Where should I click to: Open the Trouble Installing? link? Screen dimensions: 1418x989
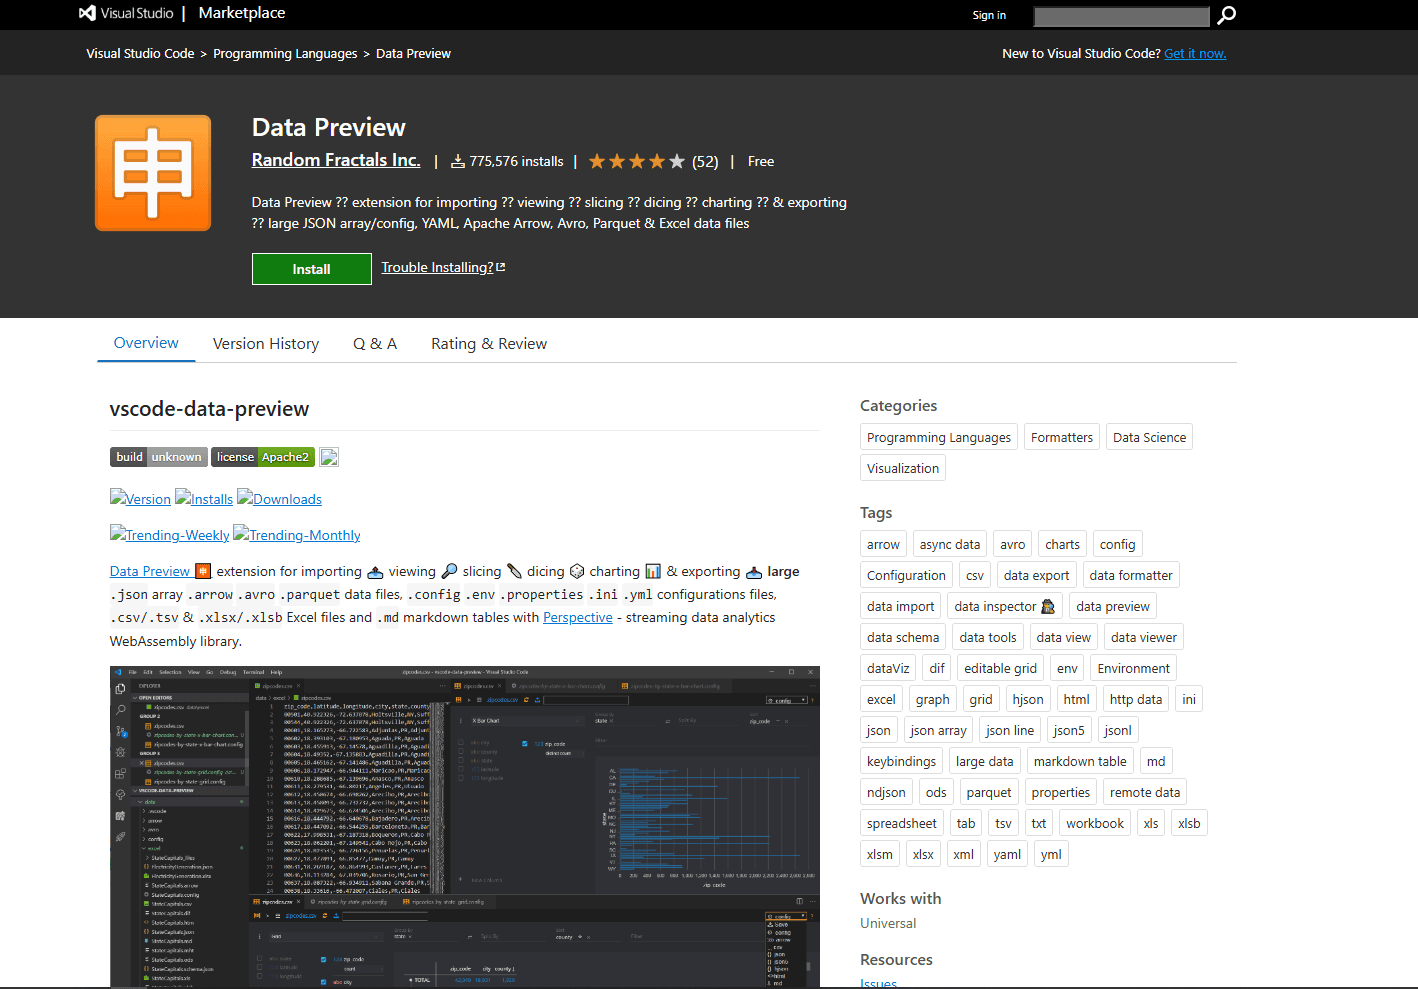[x=437, y=267]
